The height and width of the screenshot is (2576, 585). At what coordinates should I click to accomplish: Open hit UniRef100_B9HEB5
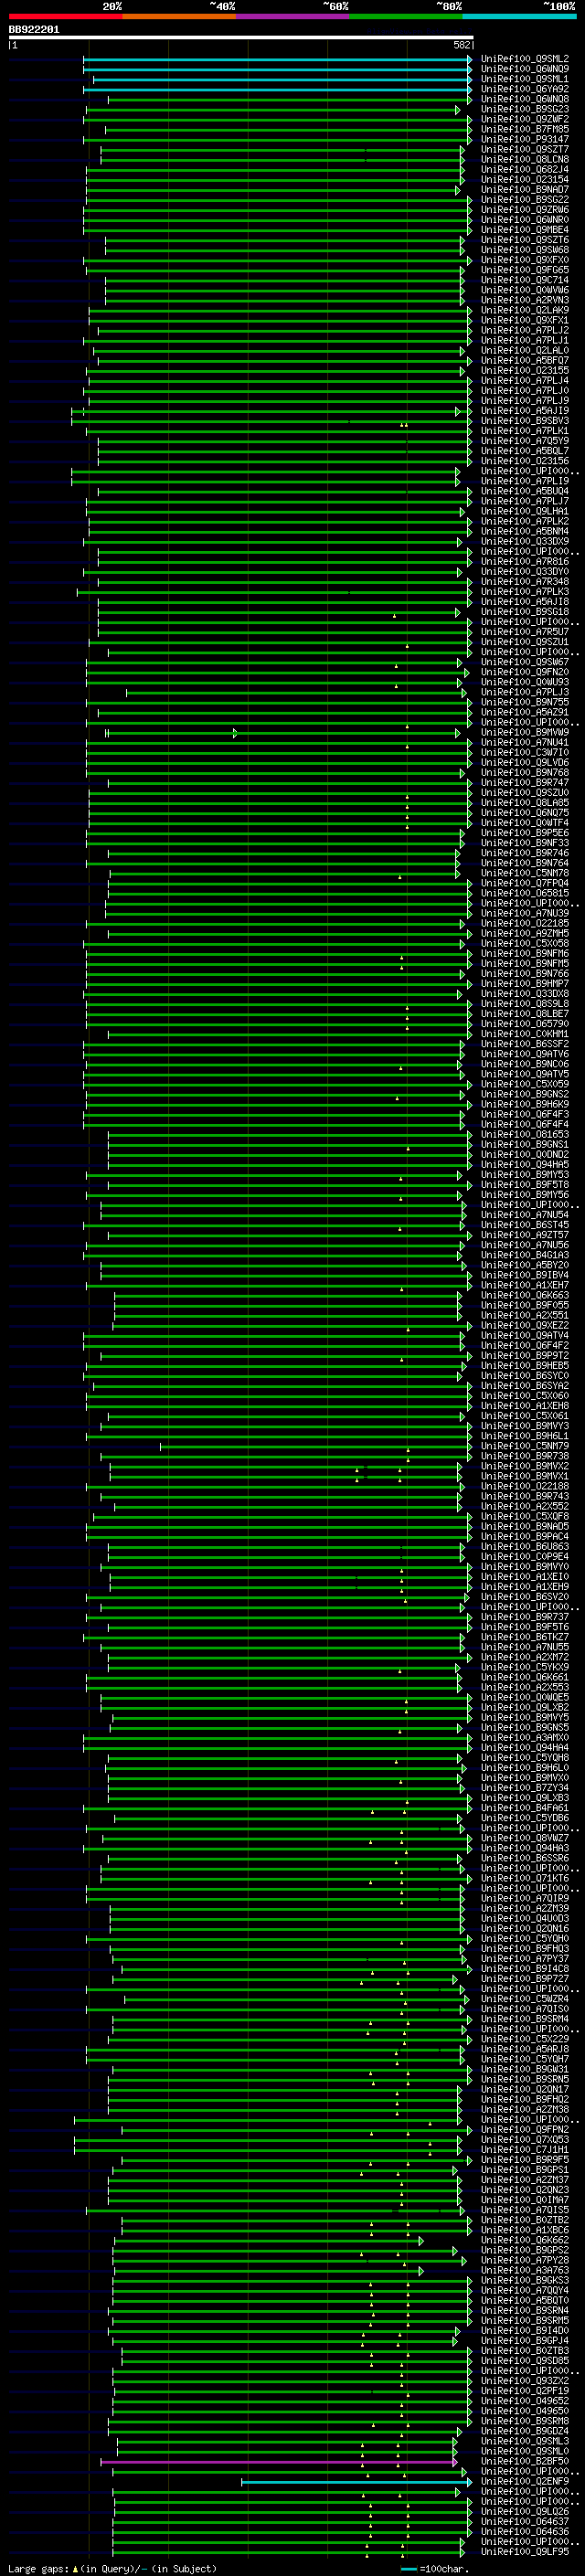(524, 1365)
